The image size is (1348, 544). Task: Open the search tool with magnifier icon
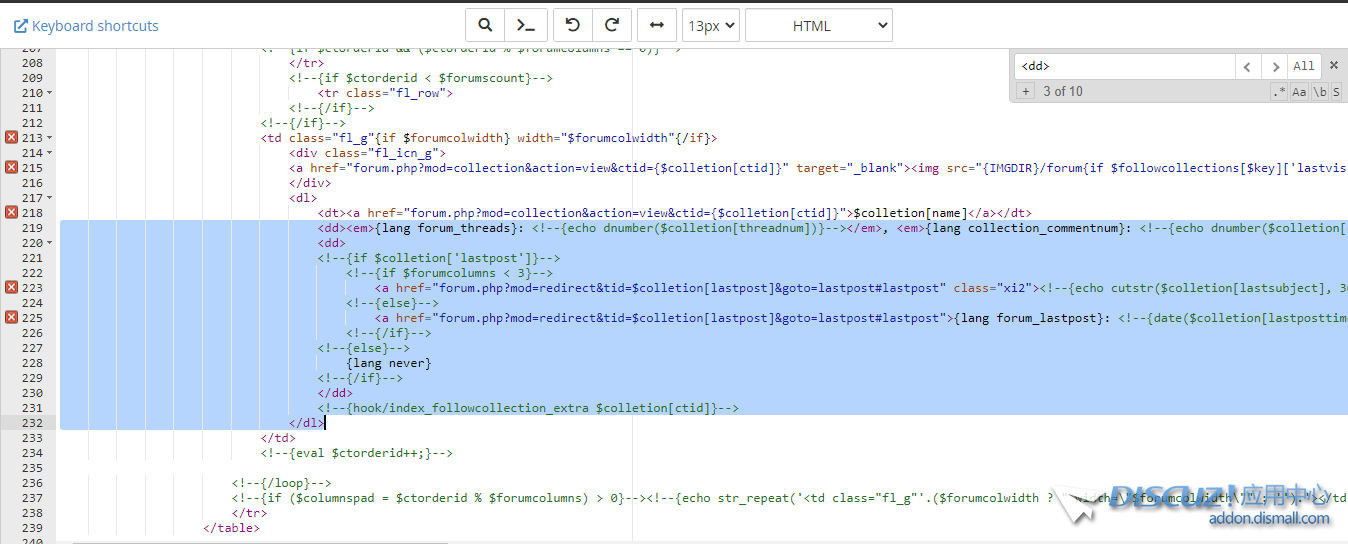click(485, 26)
